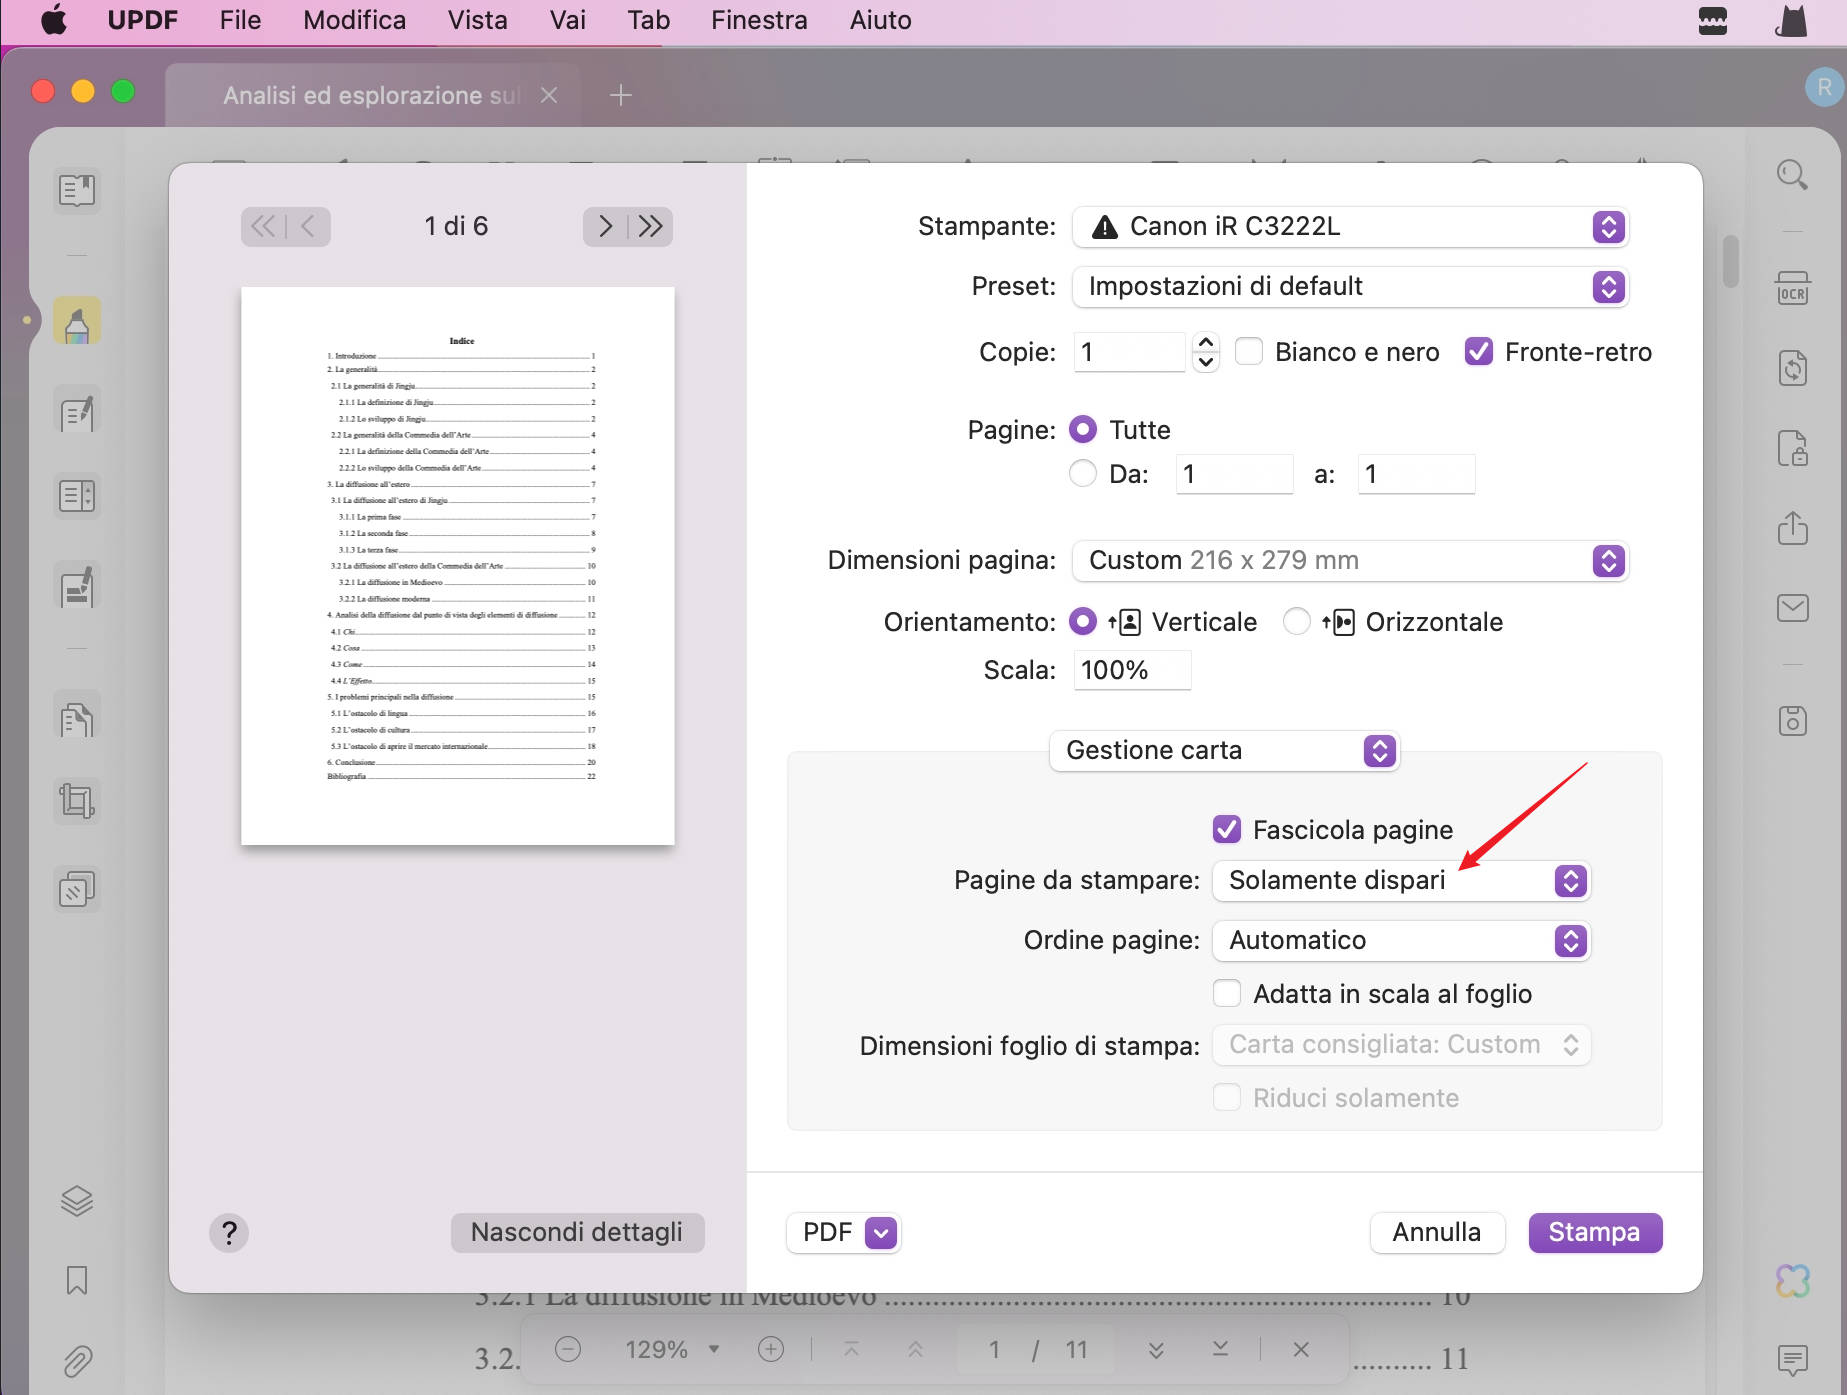This screenshot has width=1847, height=1395.
Task: Open the Bookmarks panel
Action: click(x=77, y=1280)
